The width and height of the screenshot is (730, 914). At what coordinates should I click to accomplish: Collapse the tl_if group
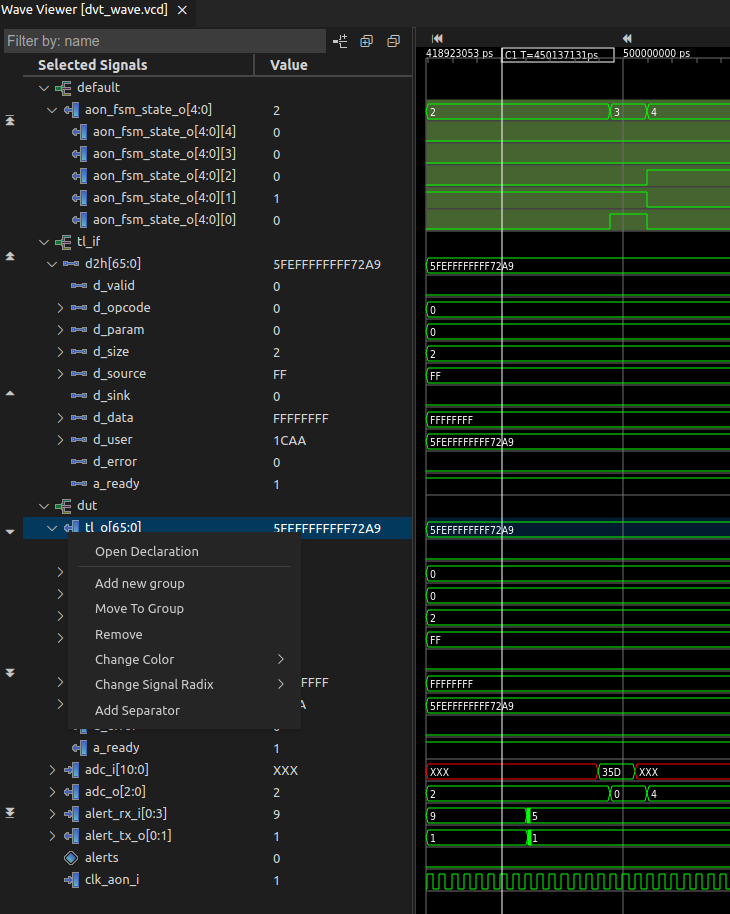point(44,242)
